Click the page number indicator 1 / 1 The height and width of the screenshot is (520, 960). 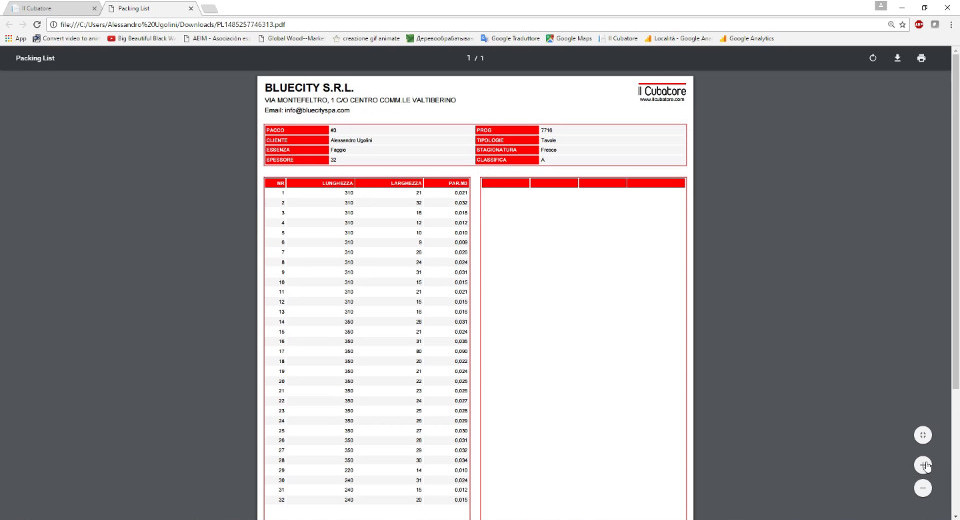[475, 58]
